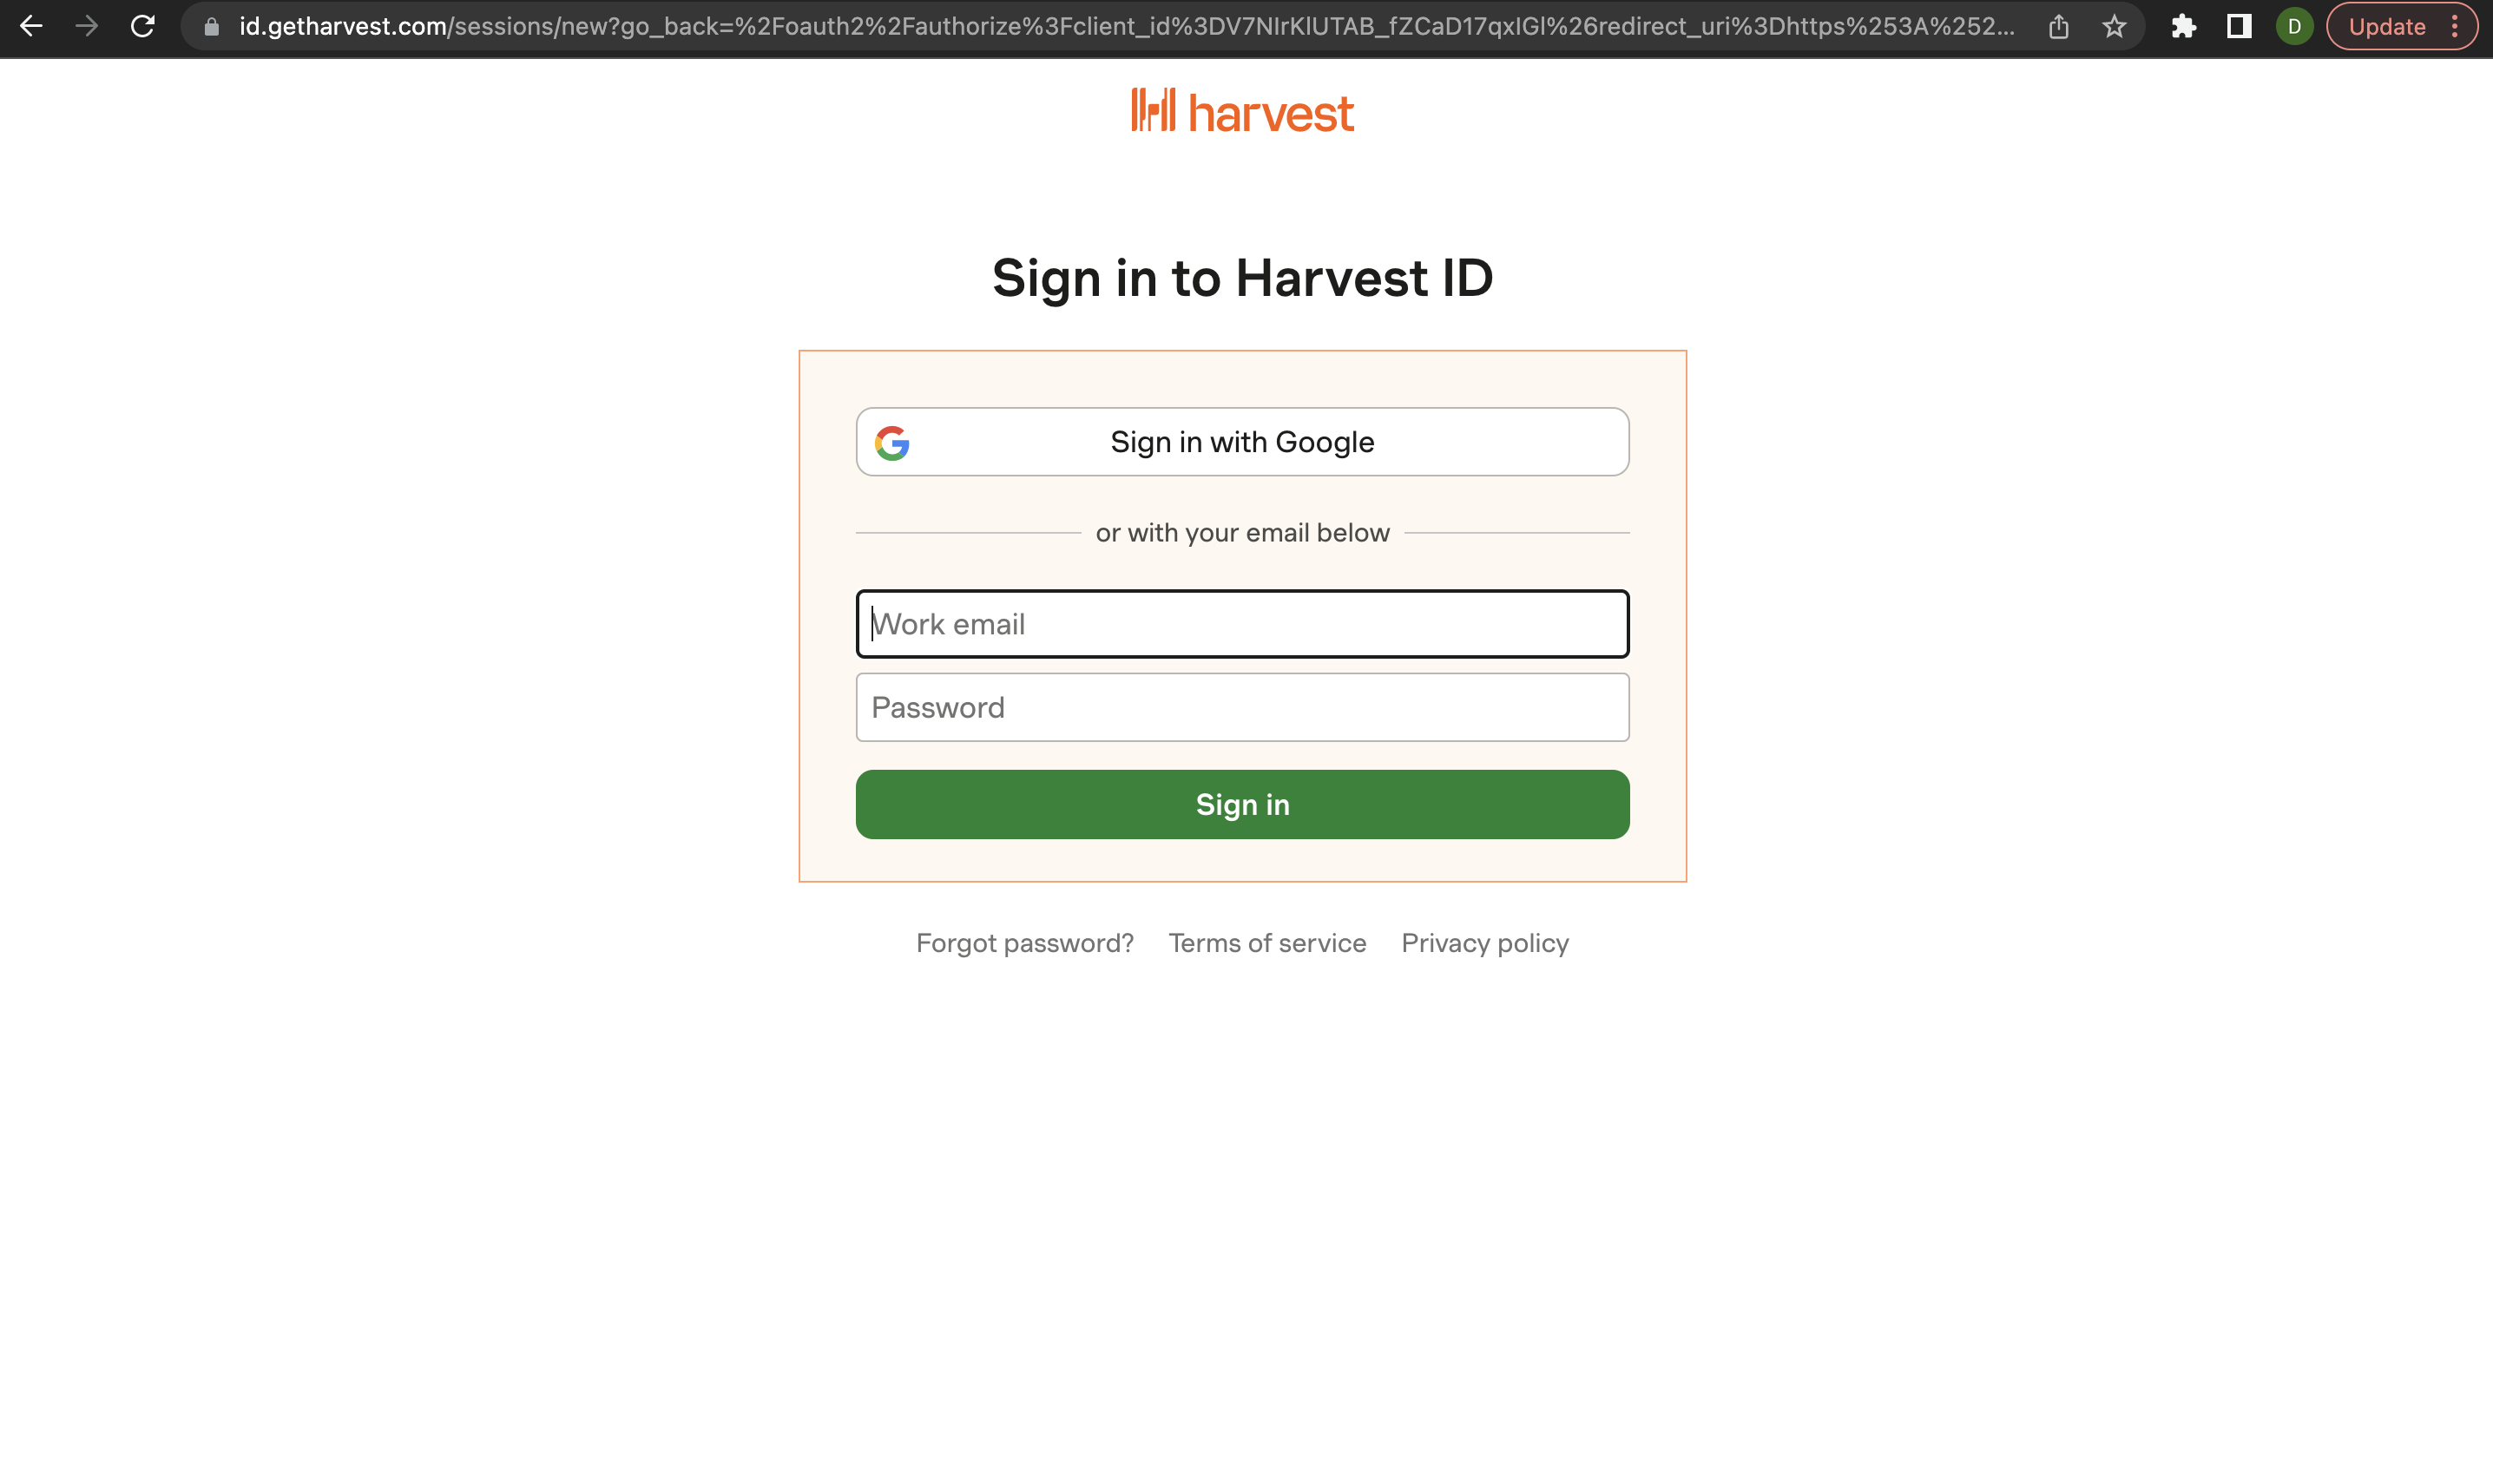
Task: Click the Work email input field
Action: pyautogui.click(x=1242, y=622)
